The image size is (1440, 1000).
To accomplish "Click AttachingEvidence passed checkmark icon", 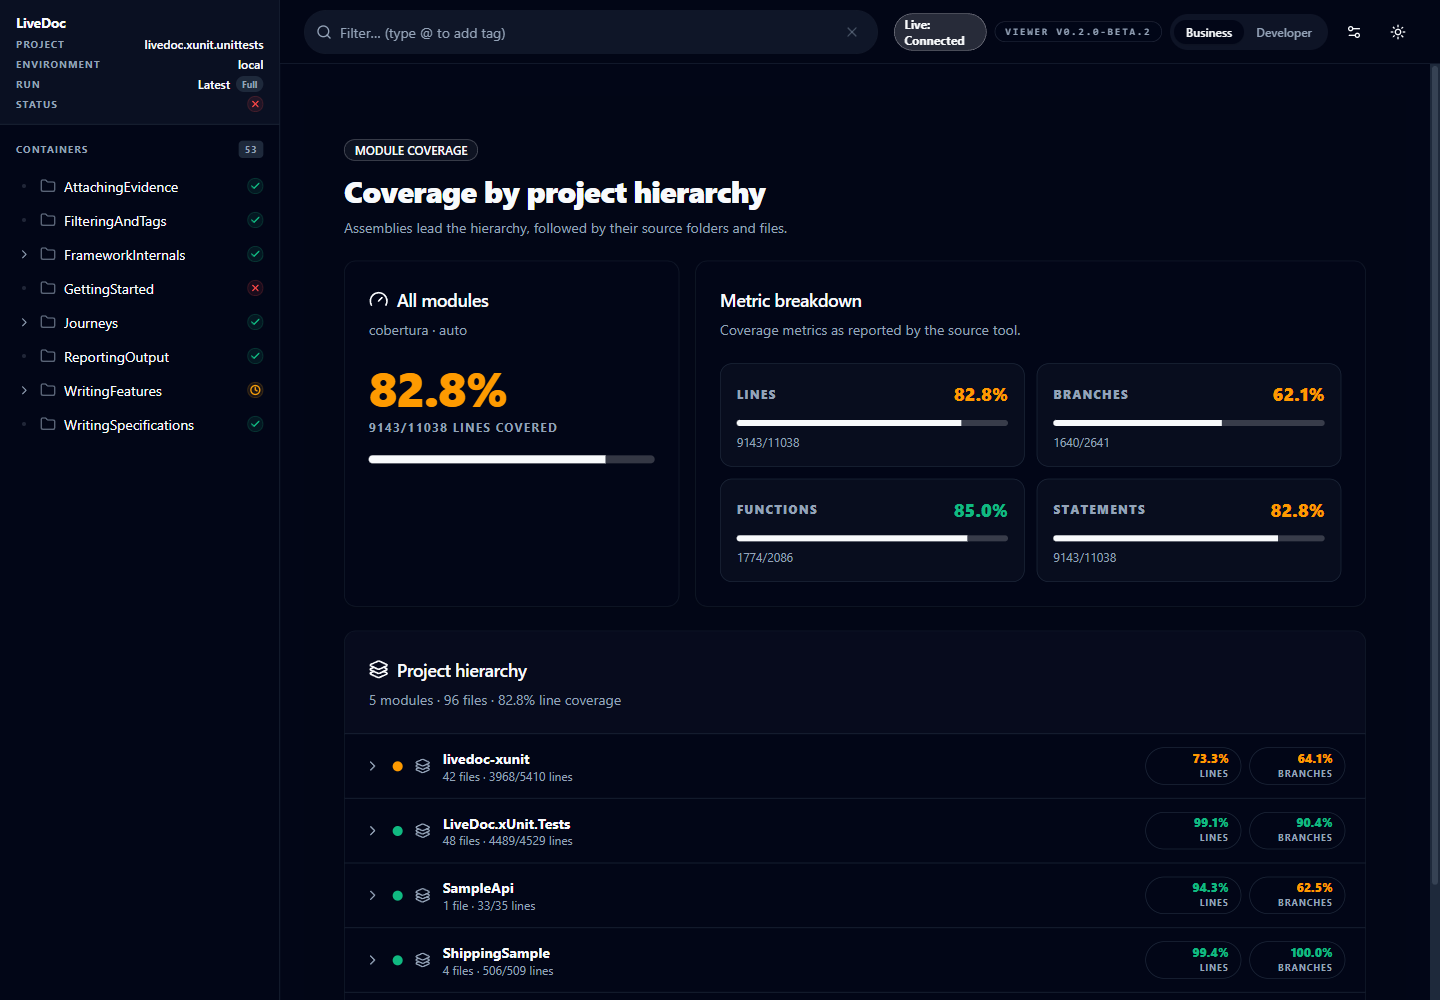I will click(255, 186).
